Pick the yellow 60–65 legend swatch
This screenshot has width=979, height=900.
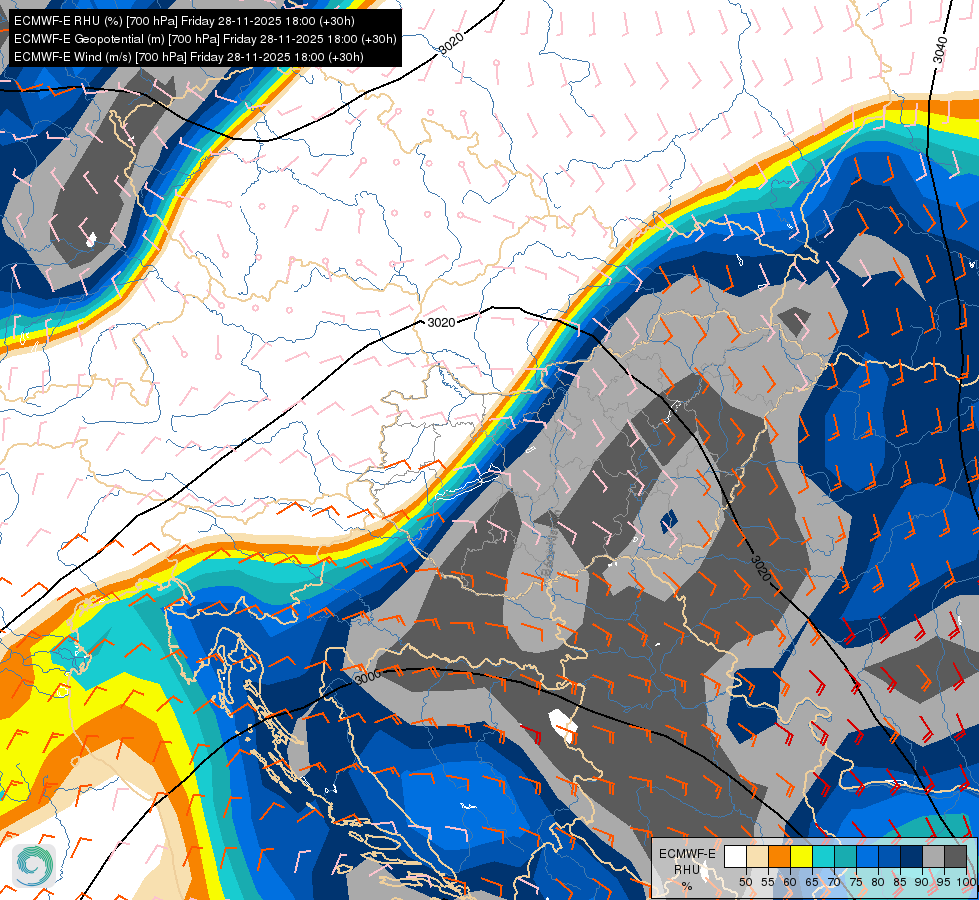tap(801, 856)
